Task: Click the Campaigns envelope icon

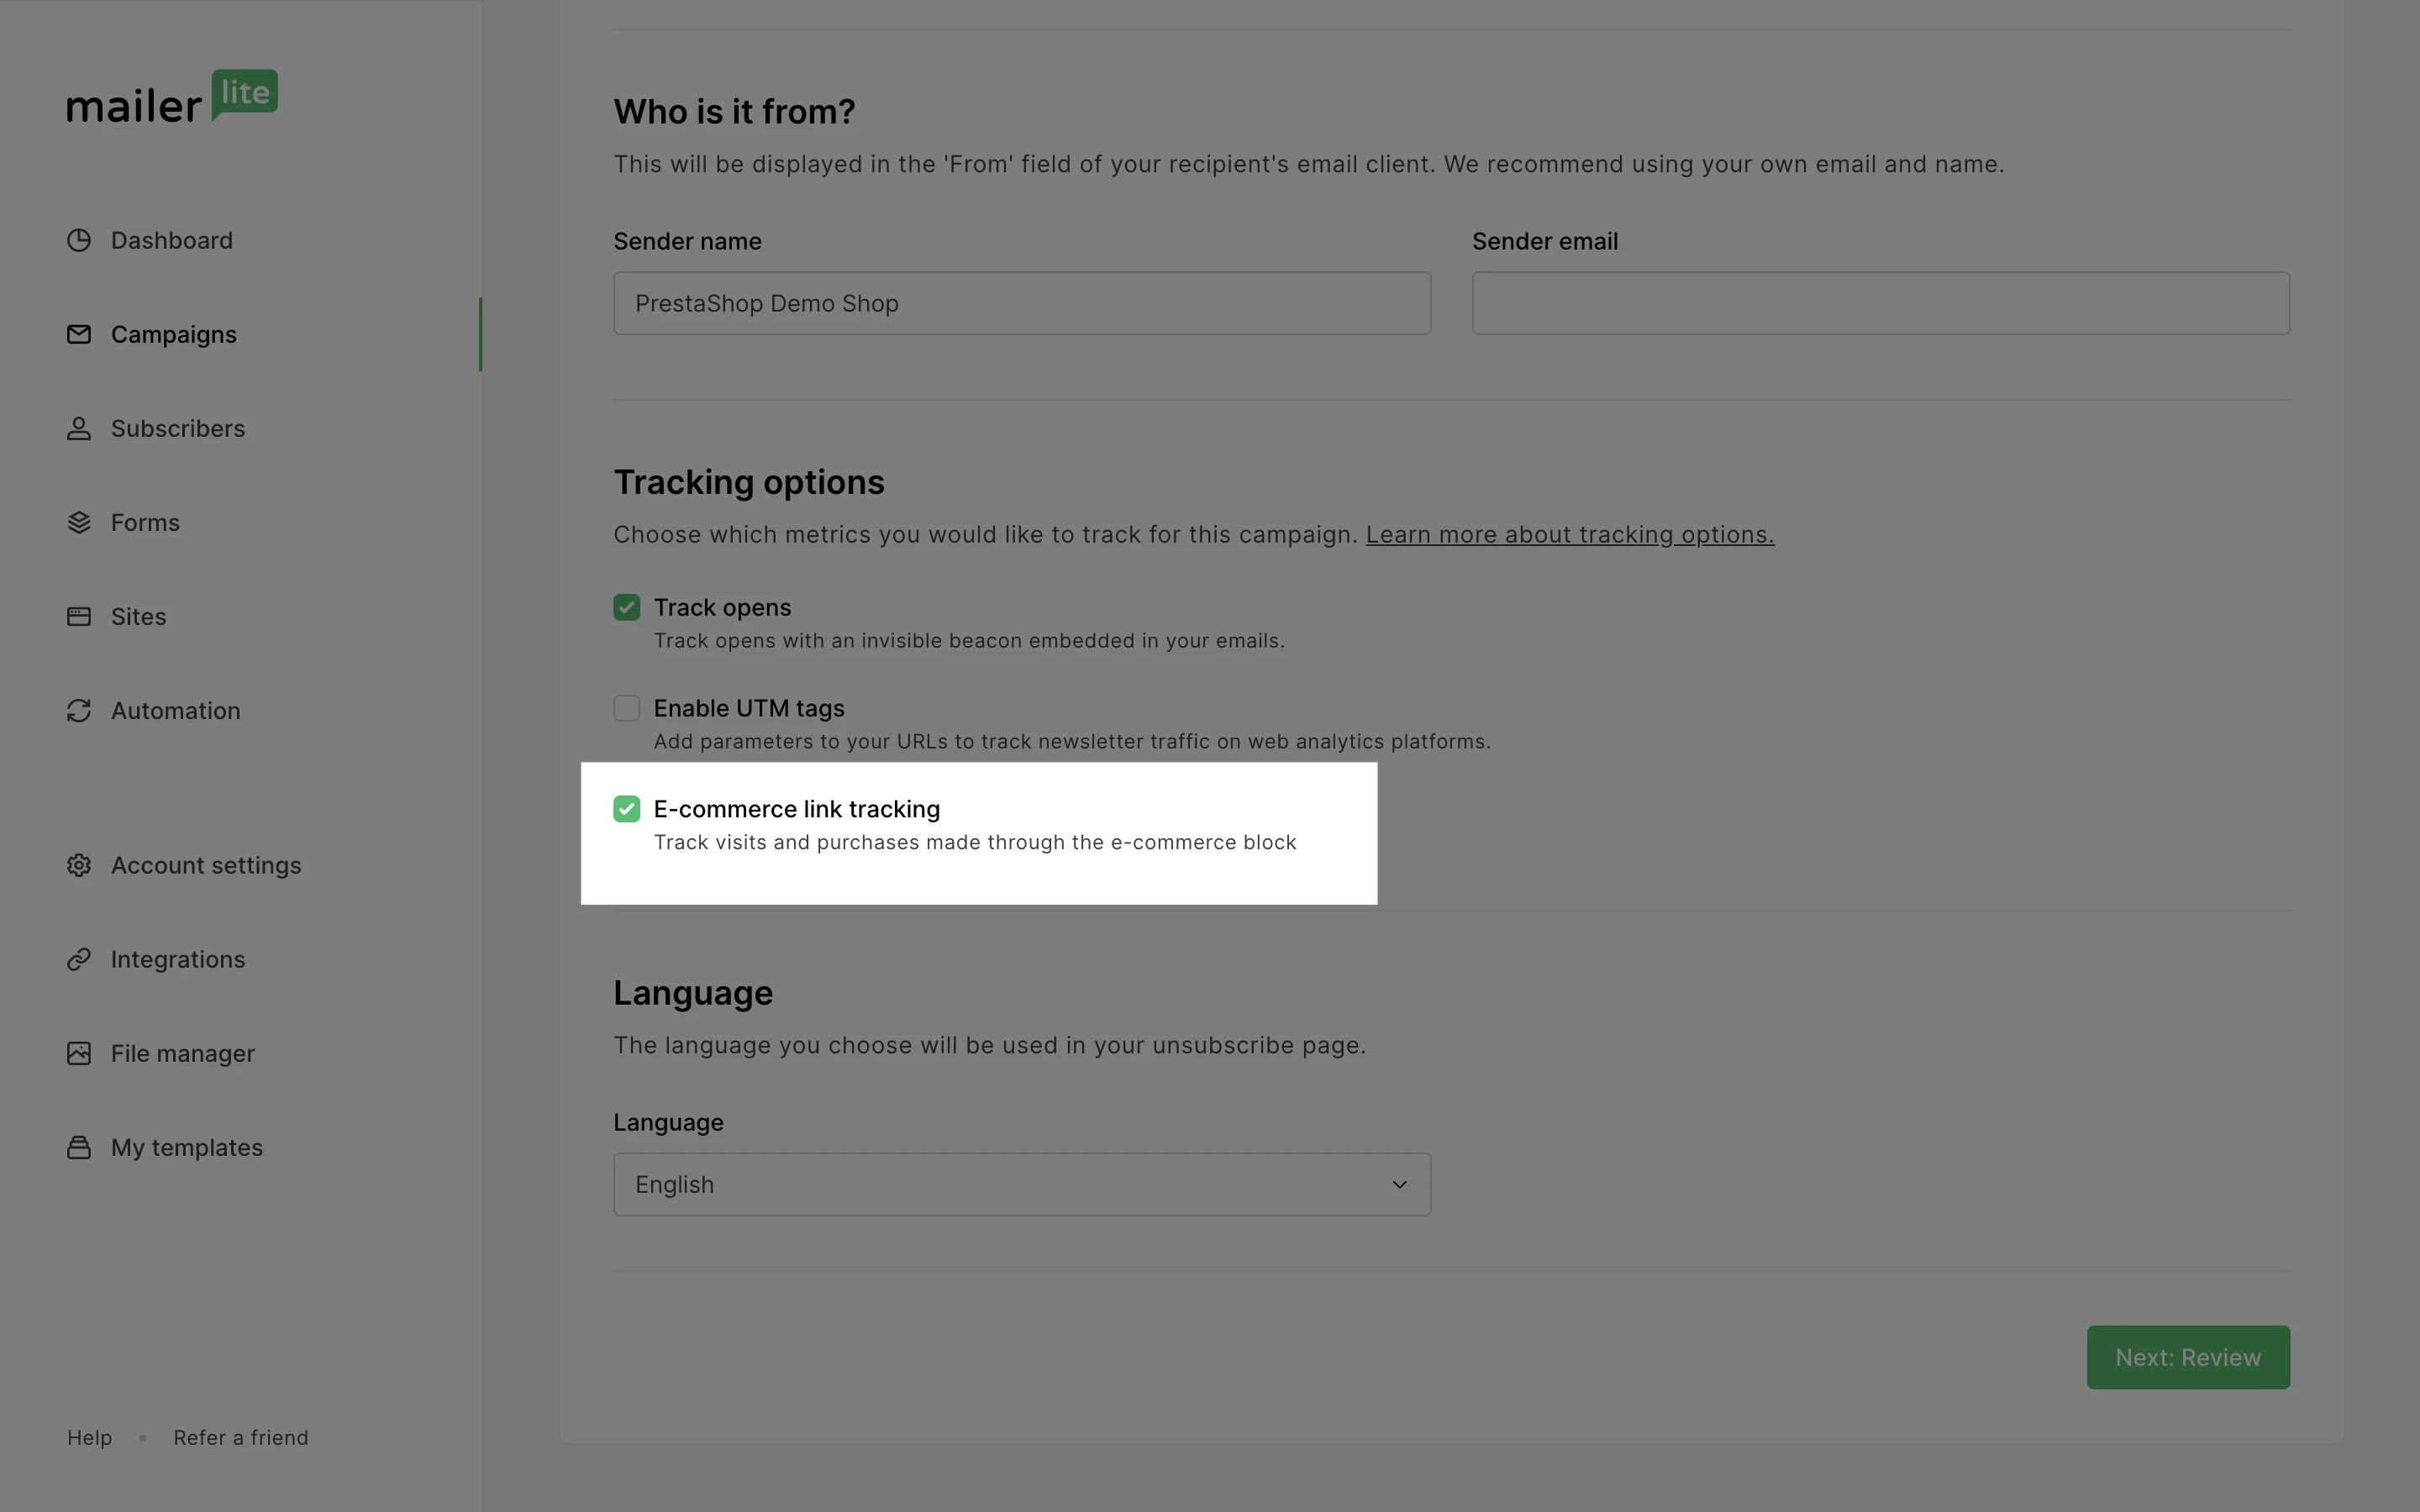Action: 79,334
